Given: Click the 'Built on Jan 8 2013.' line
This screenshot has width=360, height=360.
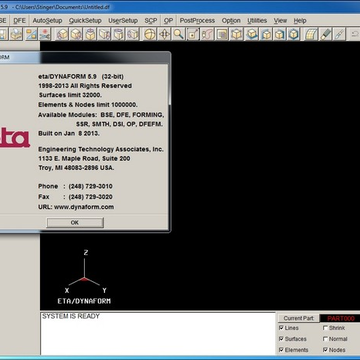Looking at the screenshot, I should (x=69, y=133).
